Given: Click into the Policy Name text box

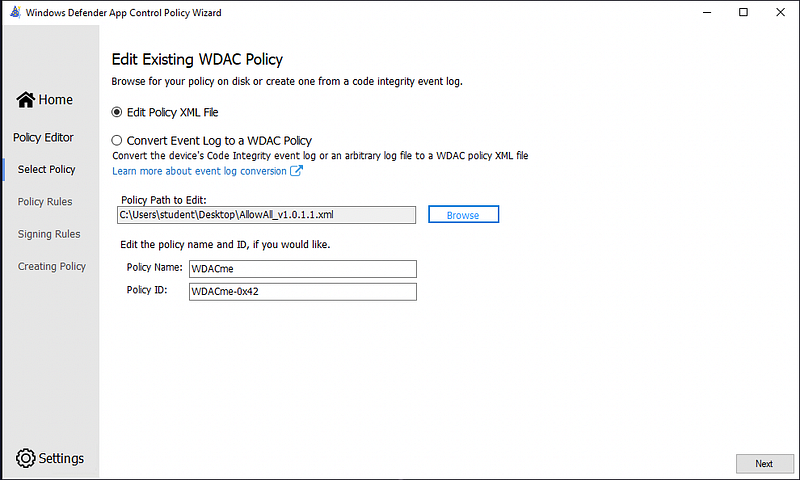Looking at the screenshot, I should (x=302, y=269).
